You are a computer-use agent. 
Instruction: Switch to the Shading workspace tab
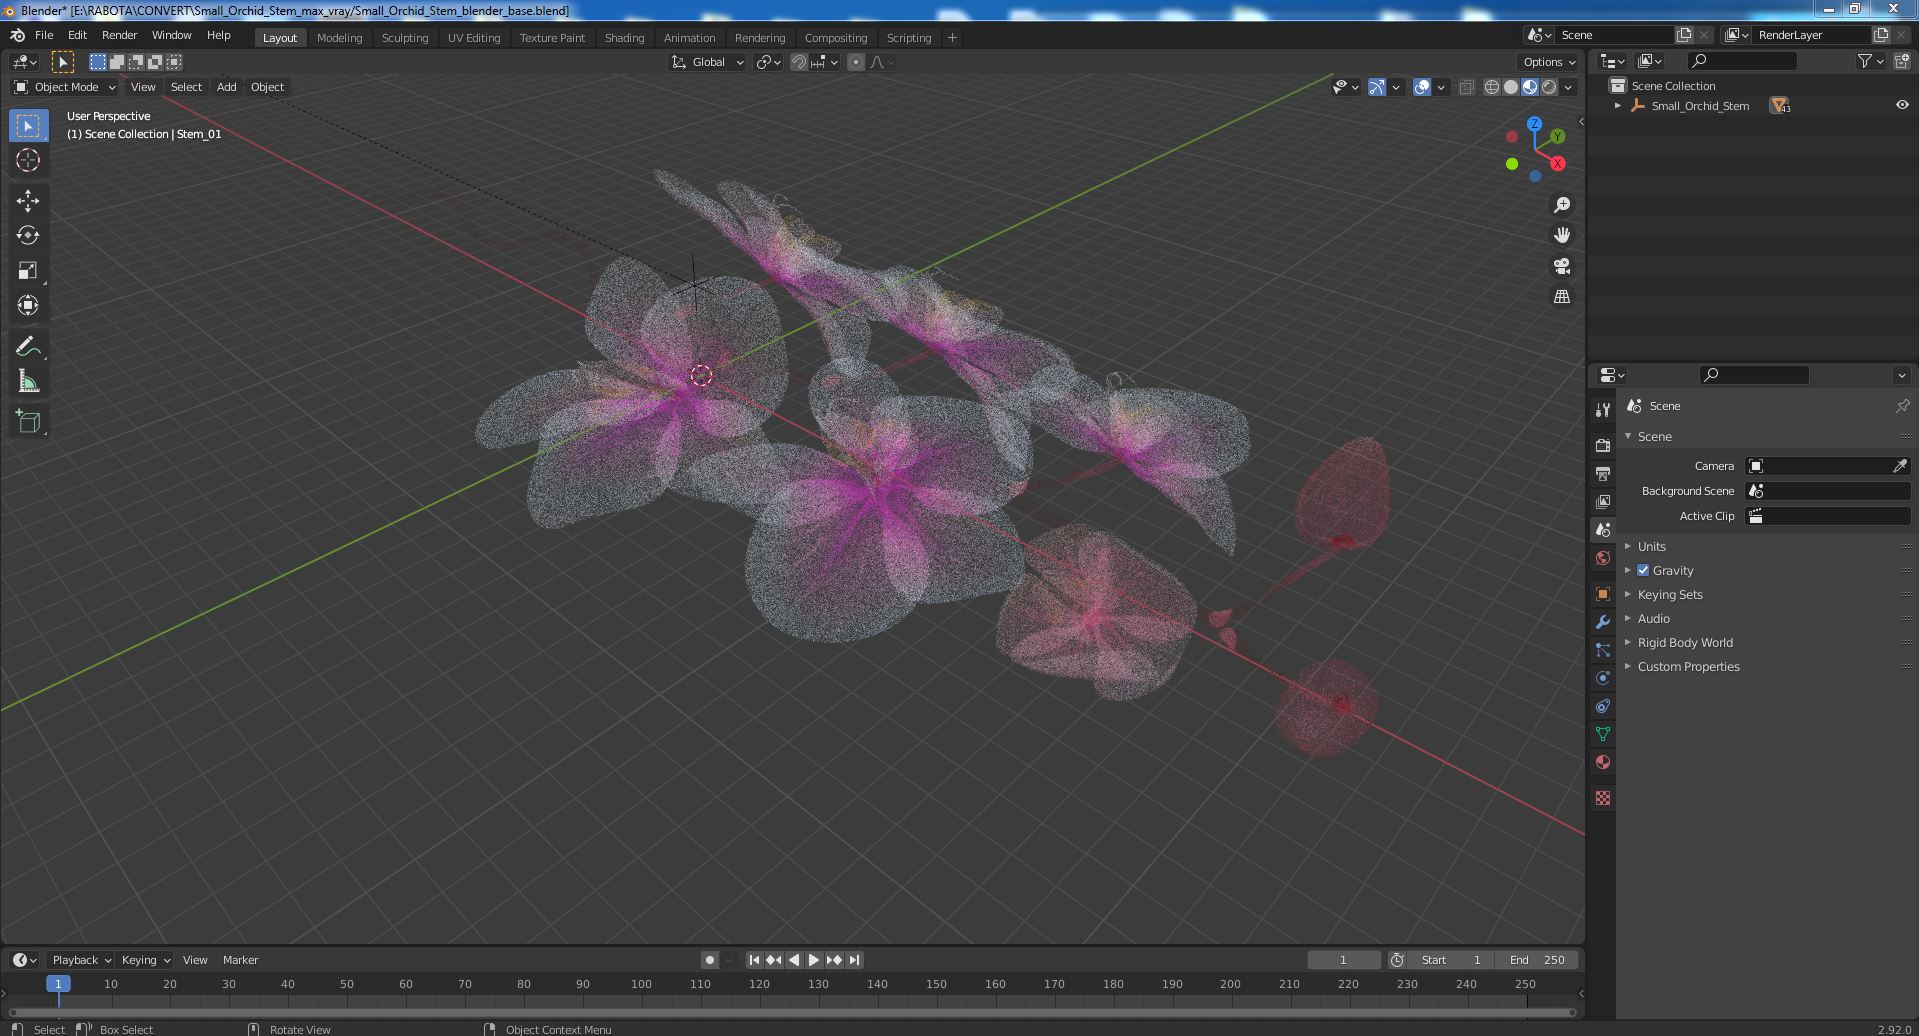(x=624, y=37)
